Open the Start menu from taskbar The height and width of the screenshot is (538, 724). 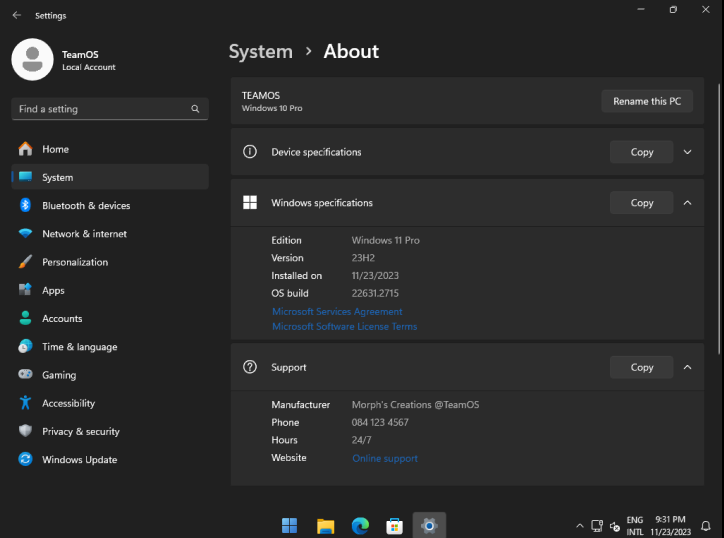pos(290,526)
